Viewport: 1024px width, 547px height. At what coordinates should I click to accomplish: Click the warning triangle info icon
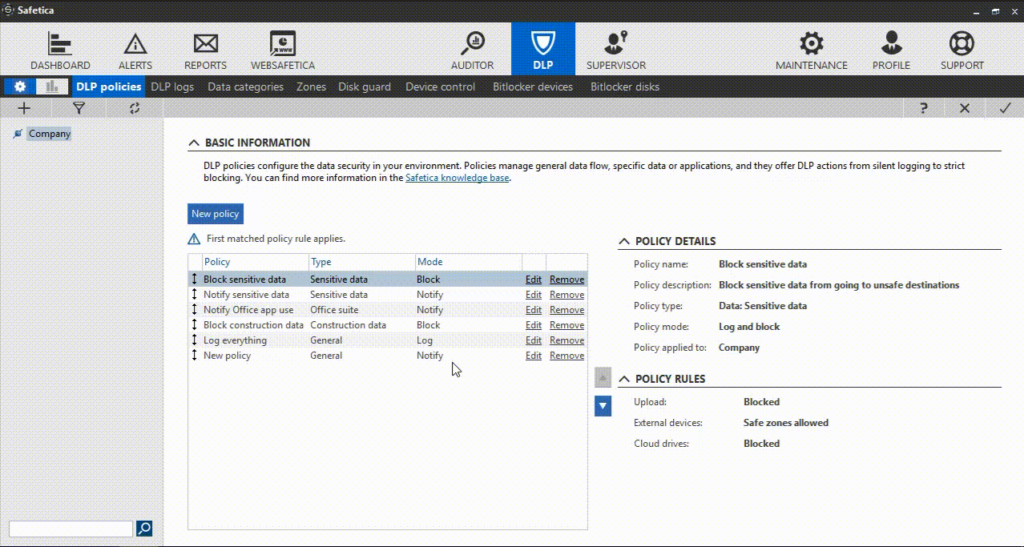point(194,239)
